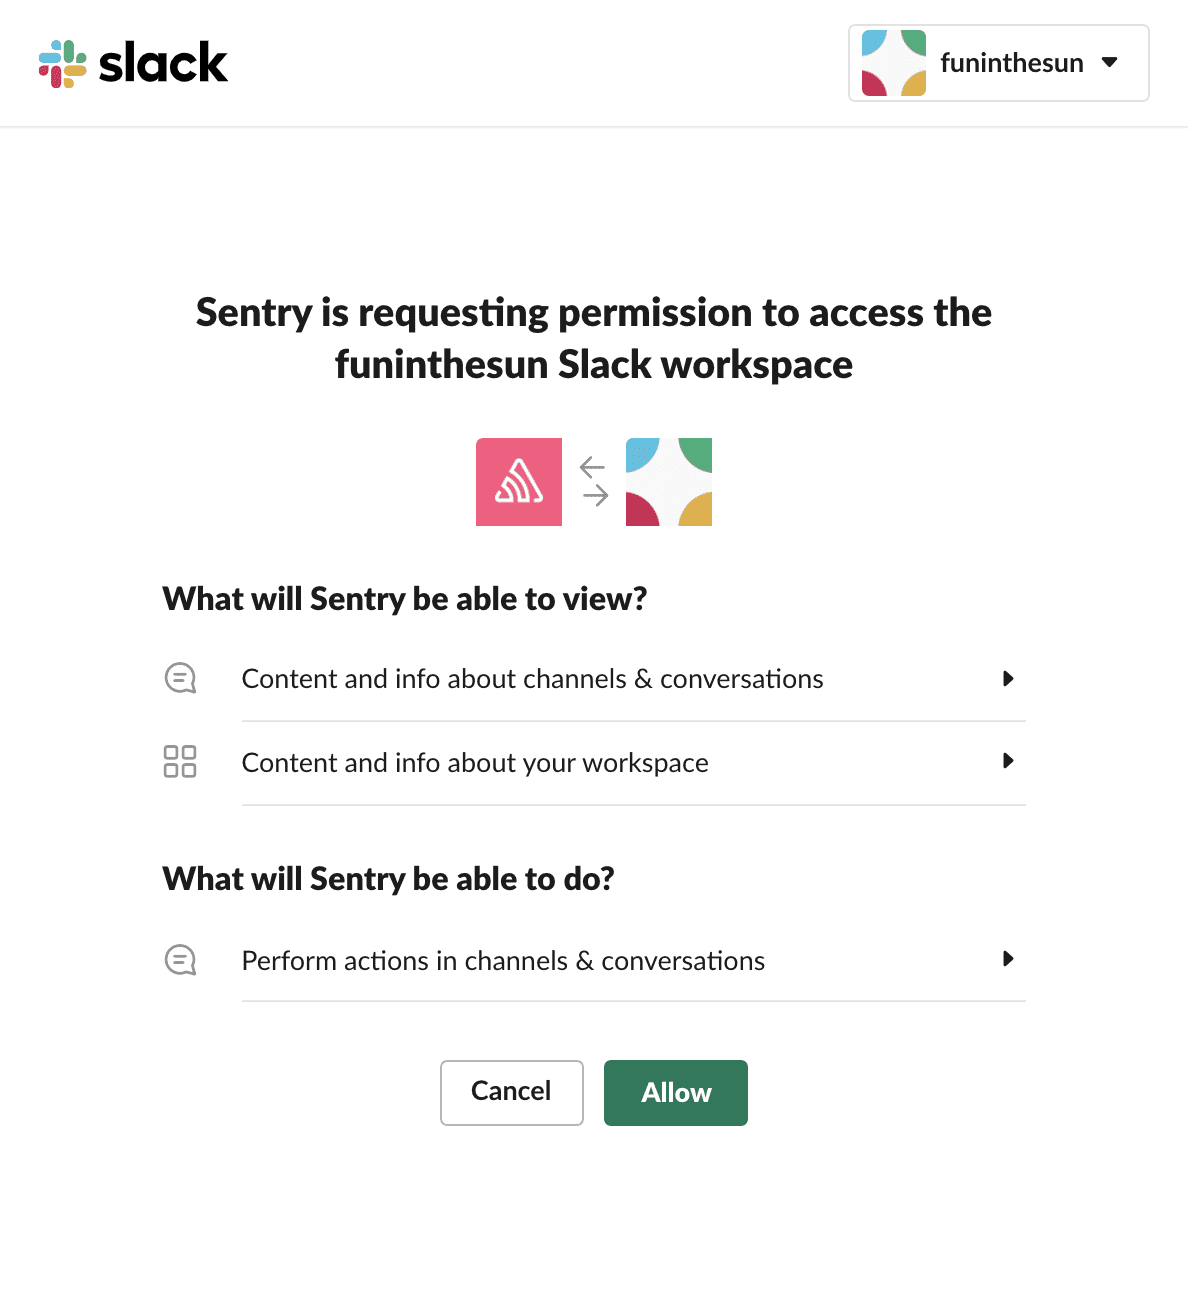Expand the Content and info about channels permission
The image size is (1188, 1312).
[x=1008, y=679]
